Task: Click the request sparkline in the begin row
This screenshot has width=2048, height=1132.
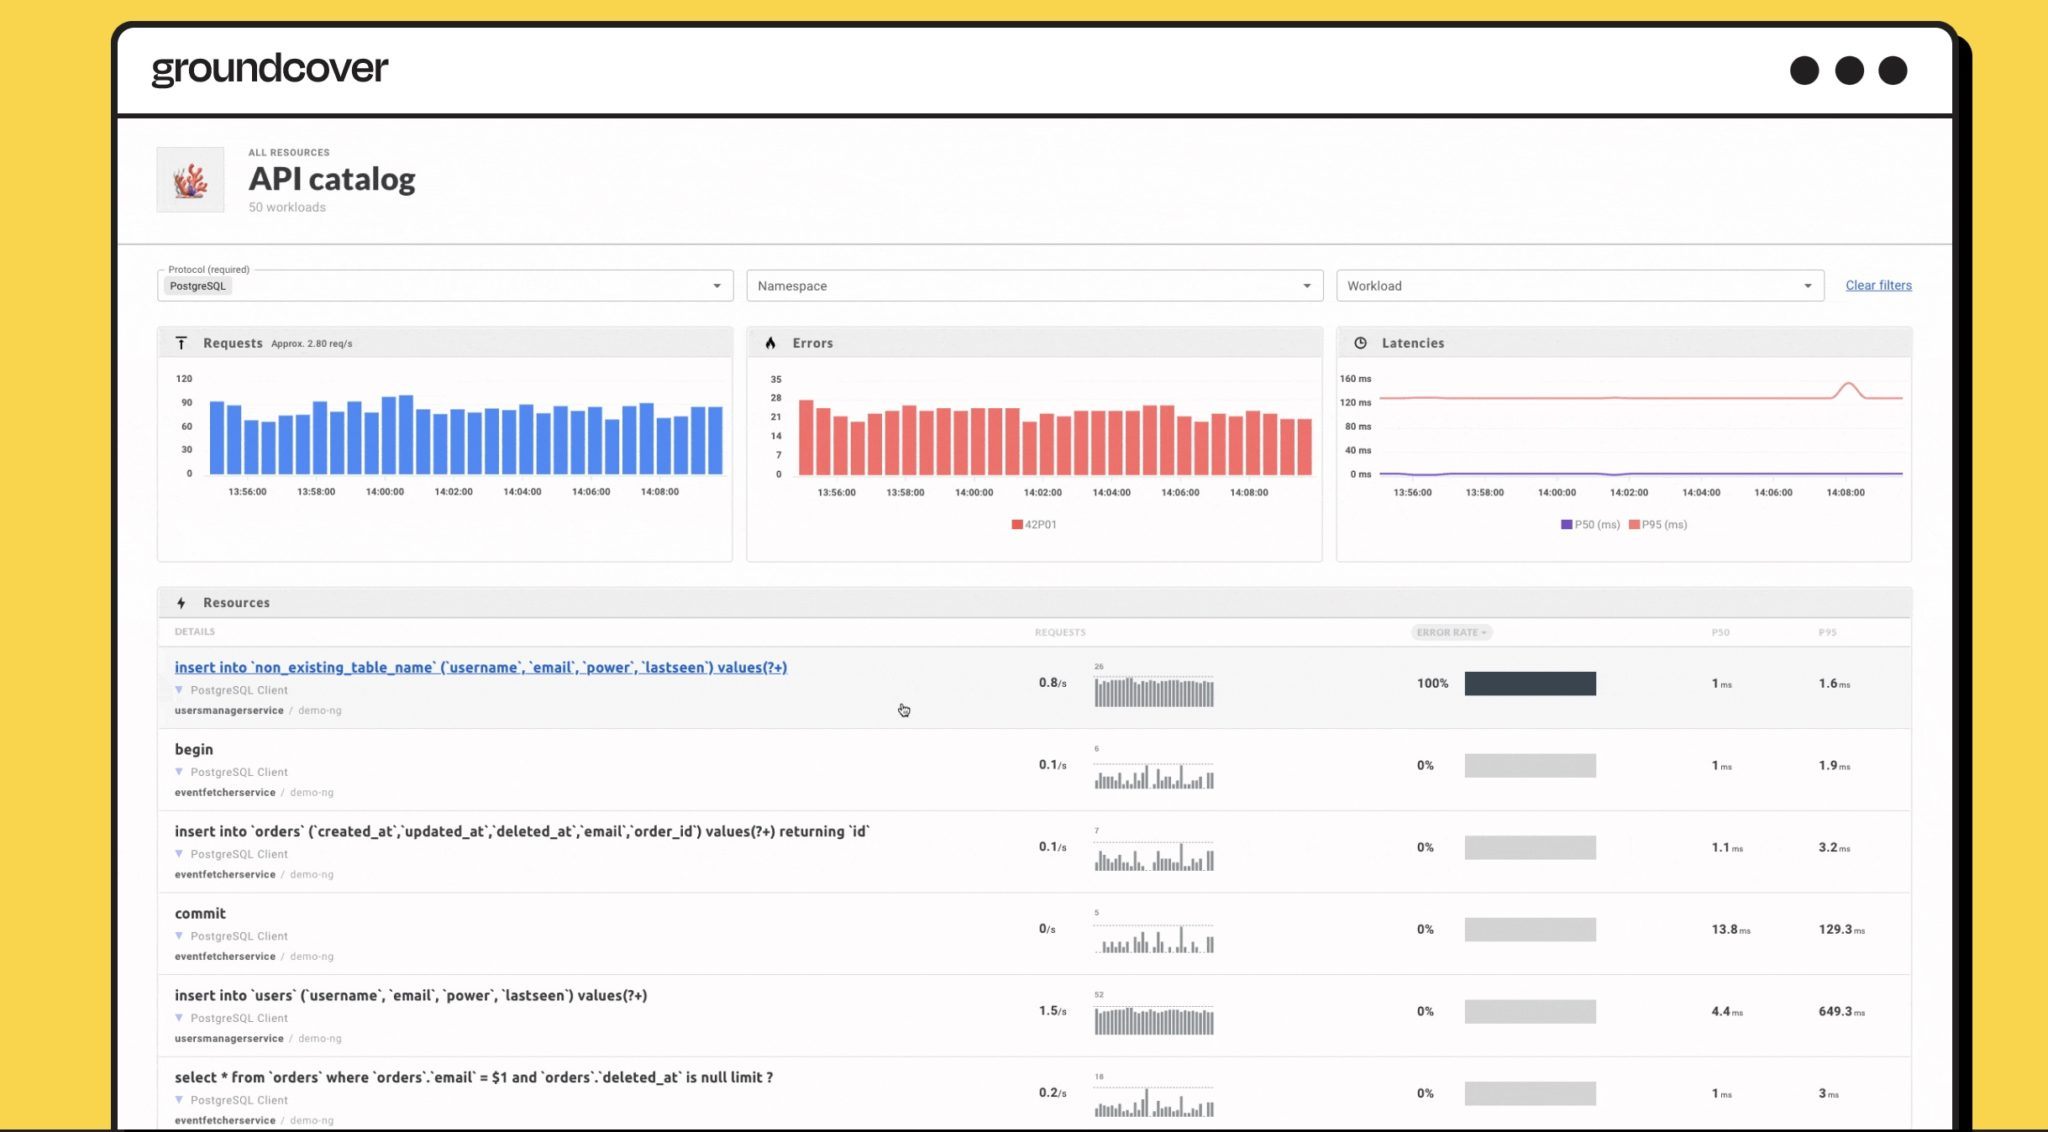Action: (1154, 776)
